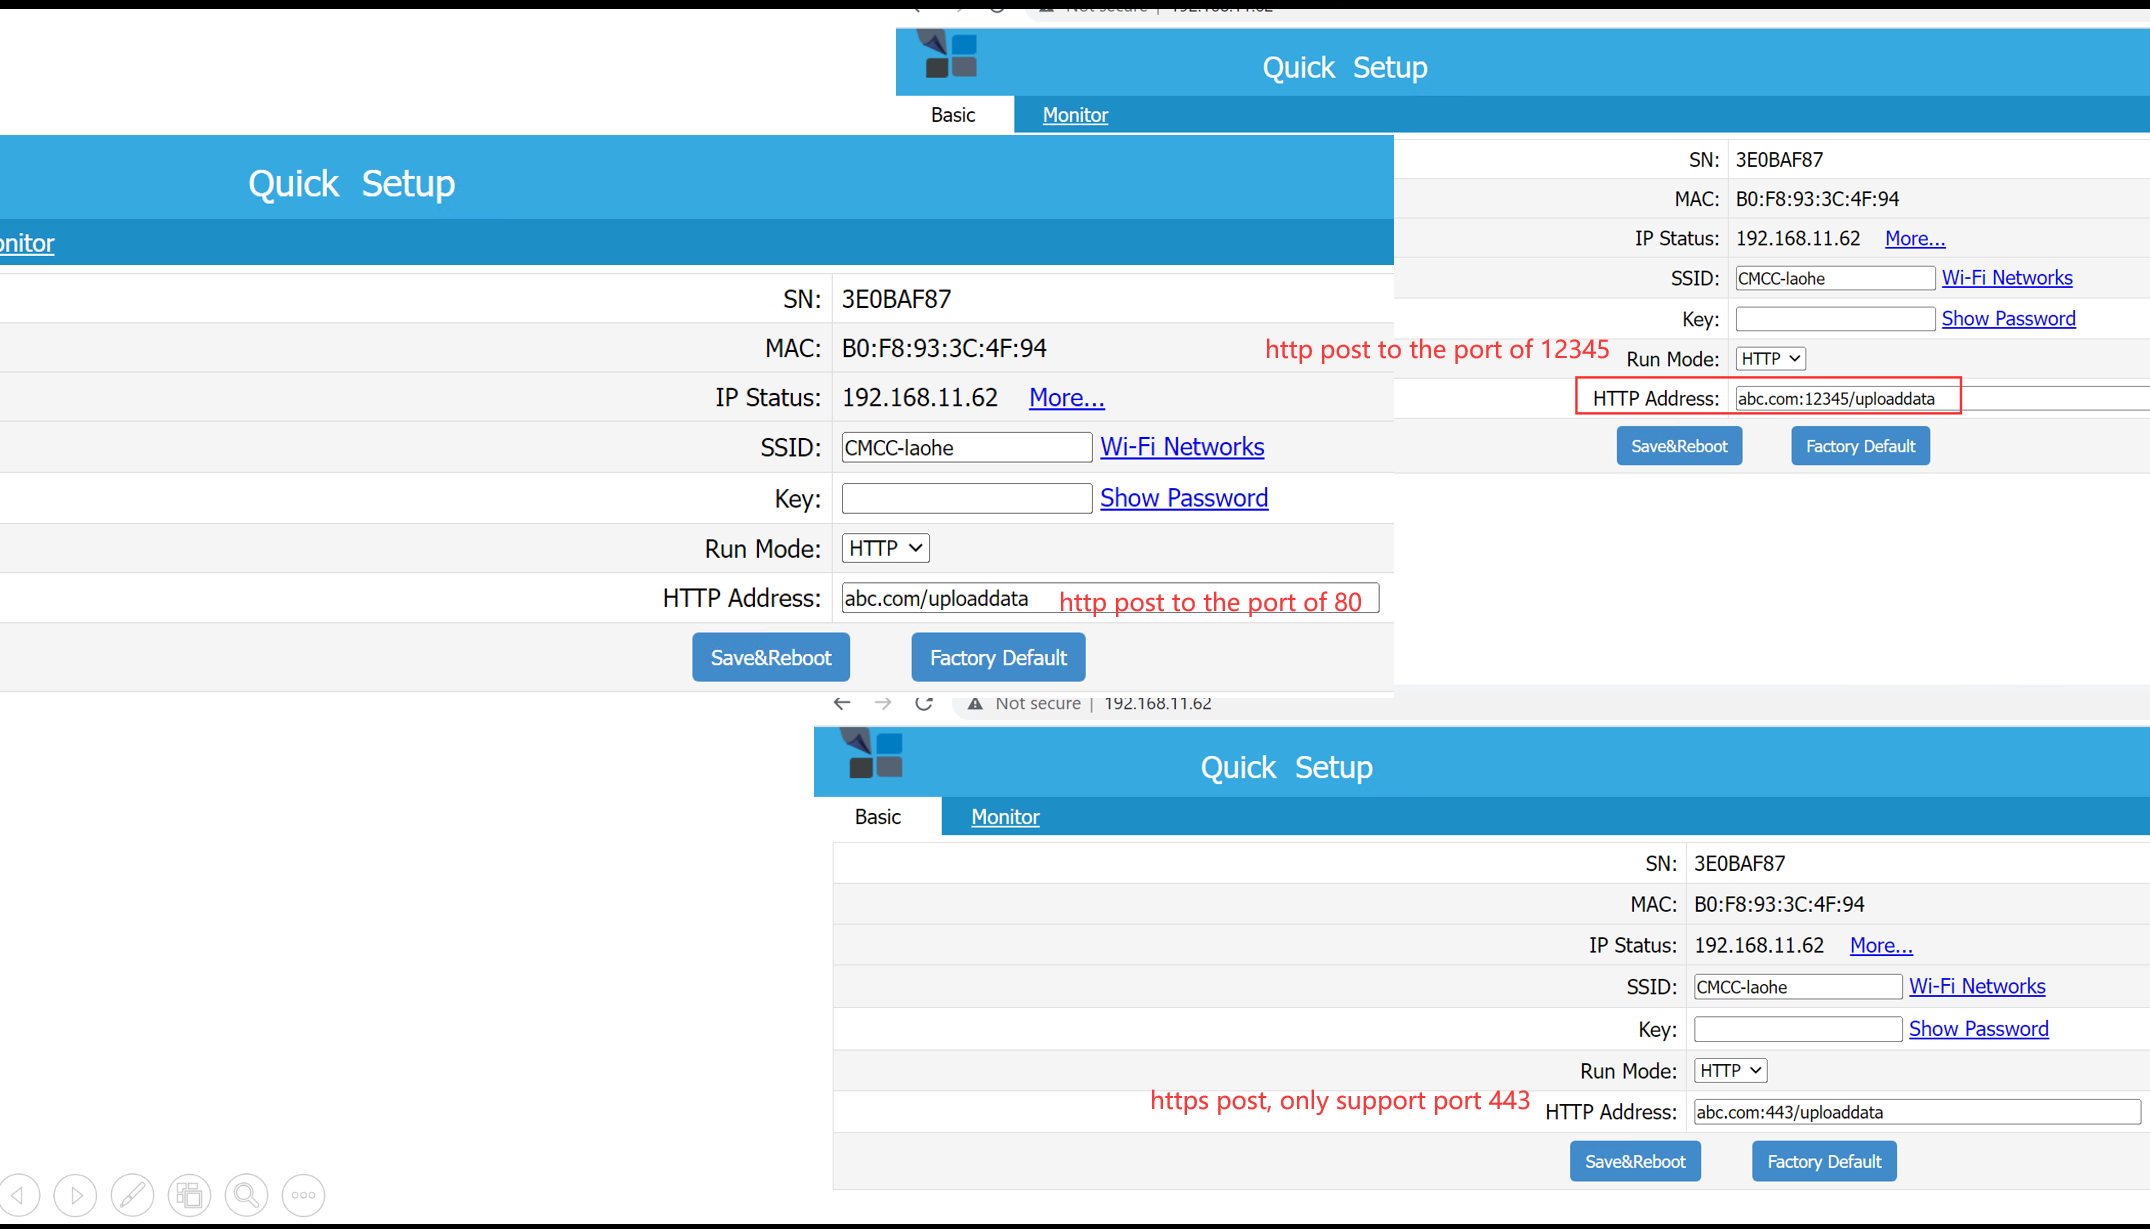The height and width of the screenshot is (1229, 2150).
Task: Select Basic tab in bottom panel
Action: coord(877,817)
